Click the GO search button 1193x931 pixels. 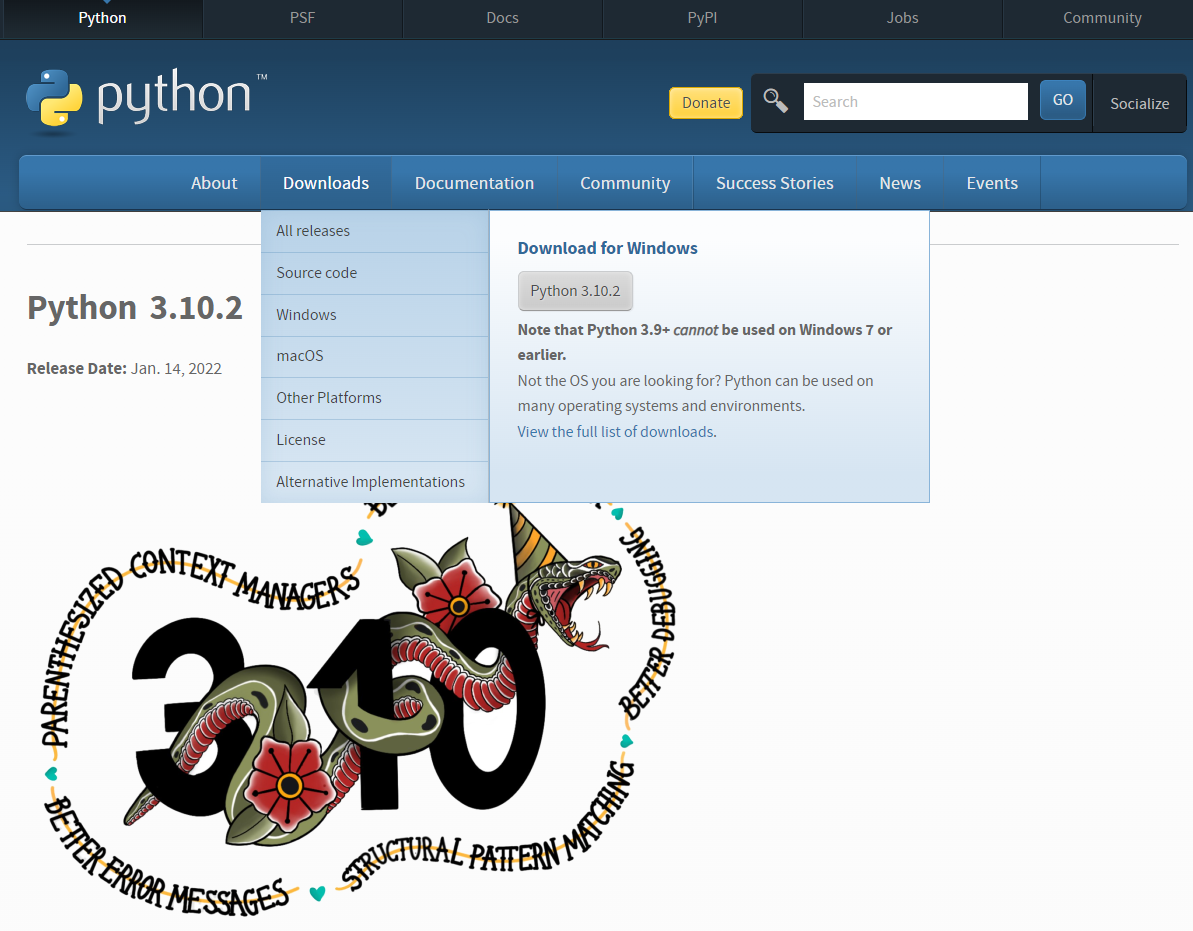coord(1062,100)
